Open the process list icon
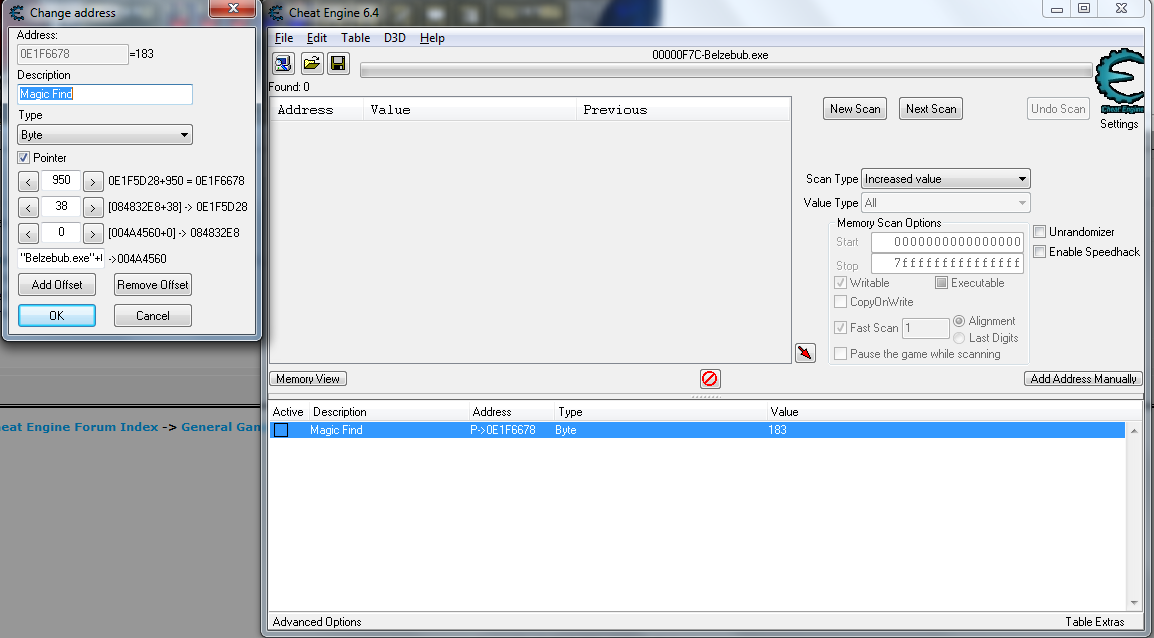This screenshot has height=638, width=1154. click(283, 63)
